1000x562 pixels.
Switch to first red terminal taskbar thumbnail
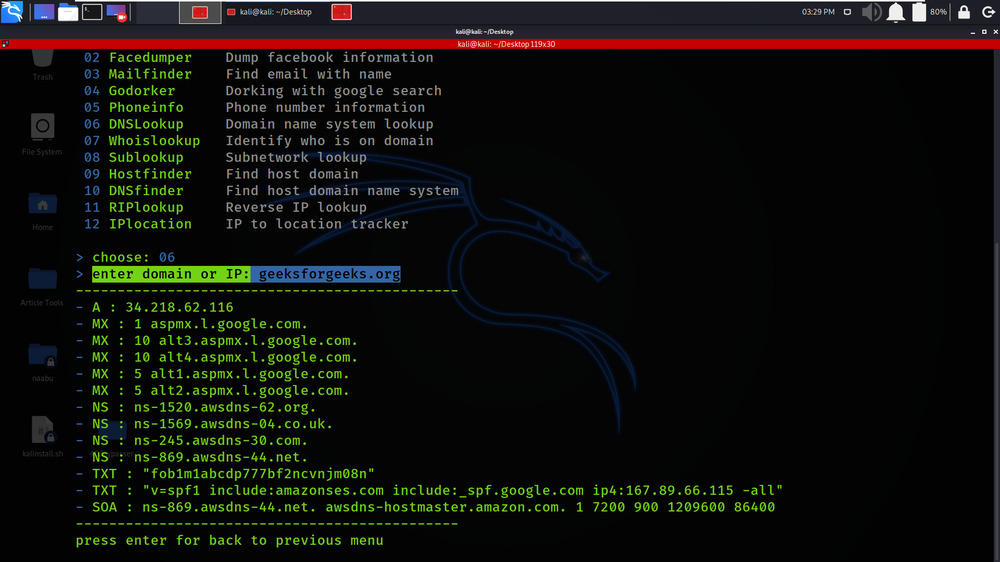point(200,12)
